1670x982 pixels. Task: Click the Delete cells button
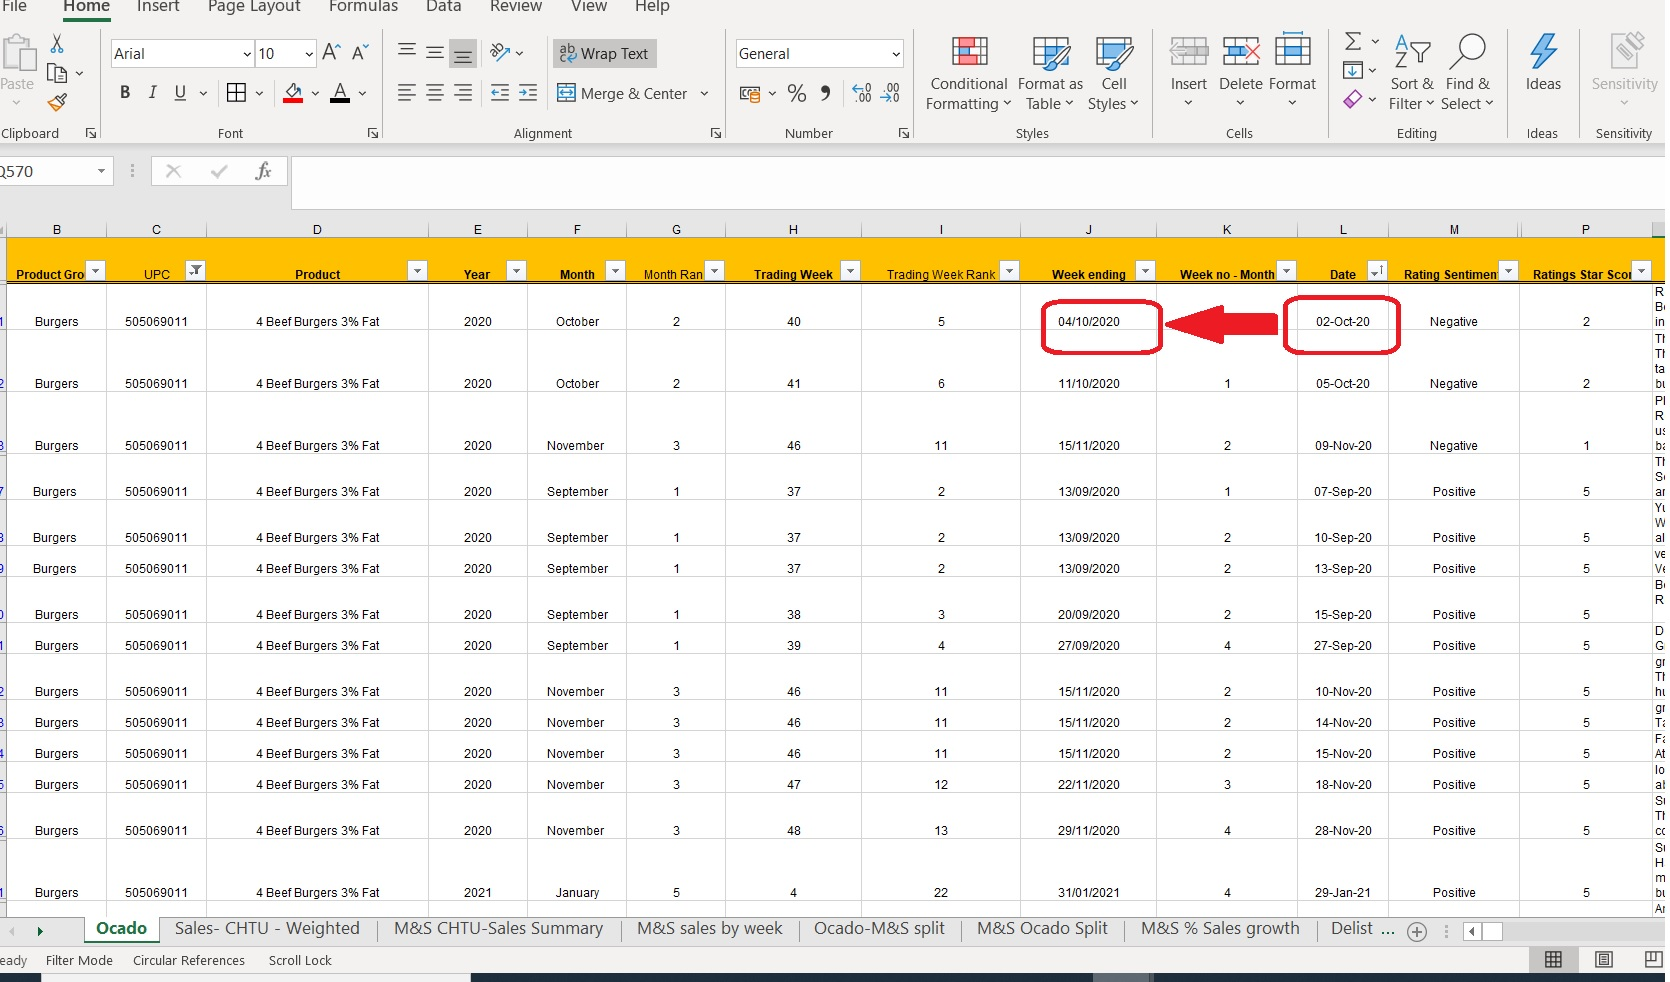click(1241, 74)
